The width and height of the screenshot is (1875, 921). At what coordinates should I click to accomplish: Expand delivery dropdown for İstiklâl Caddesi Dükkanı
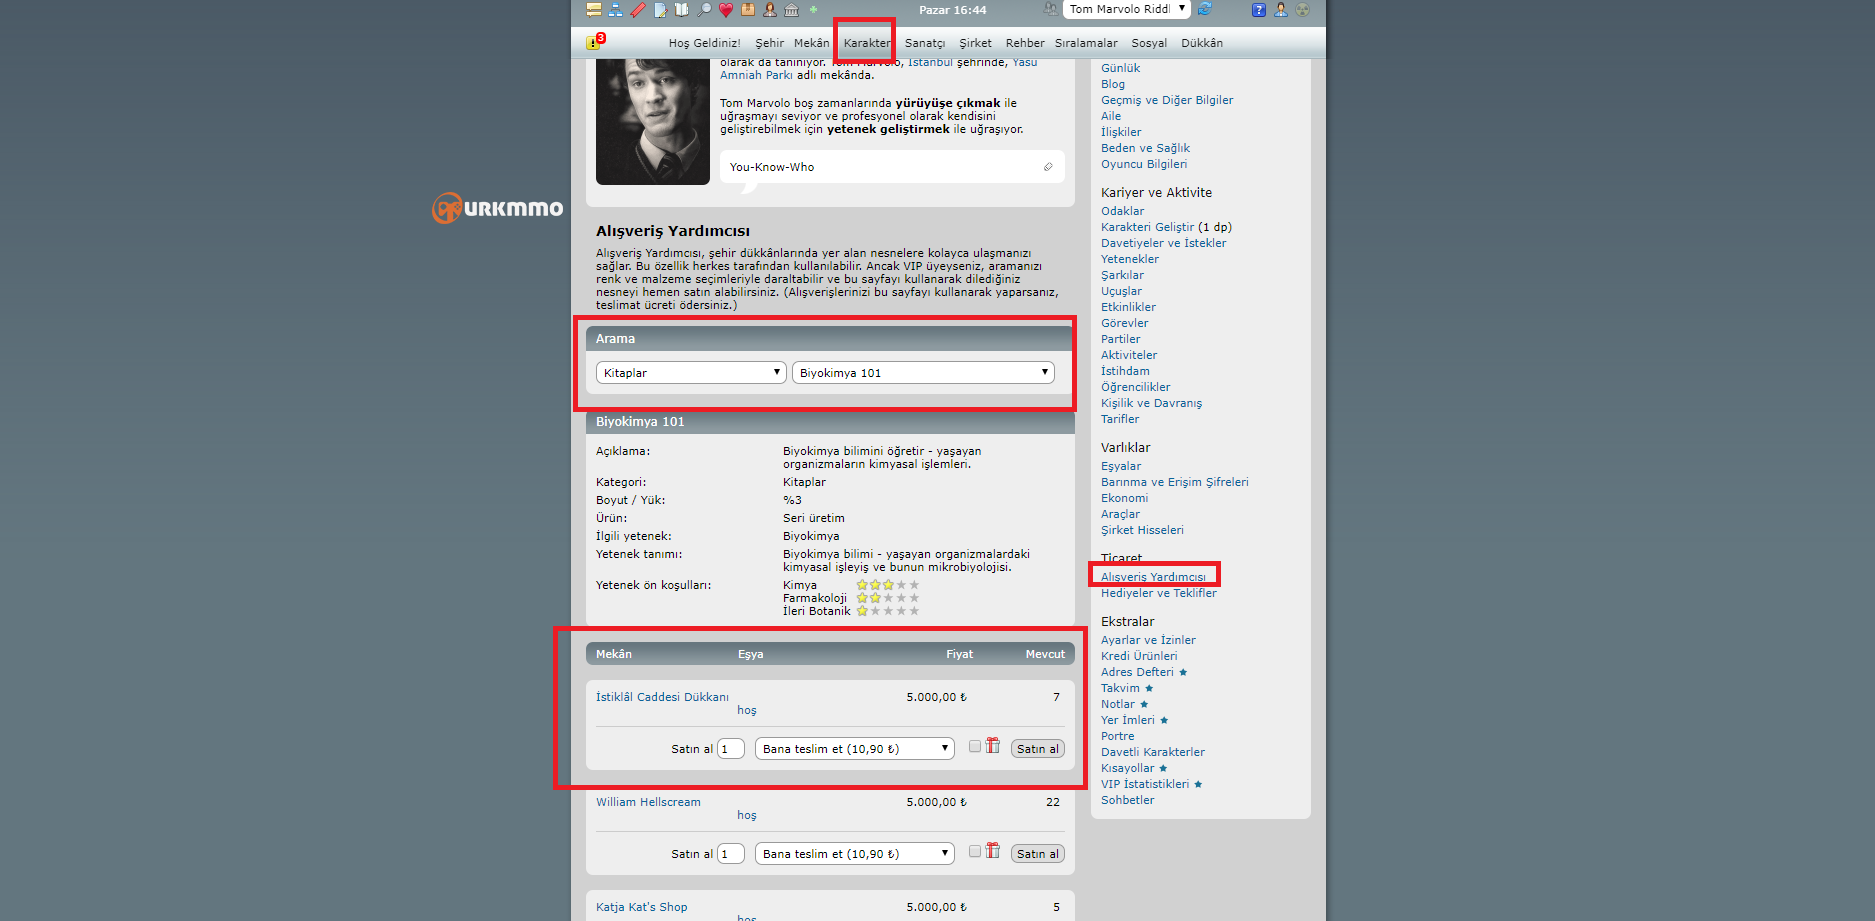tap(855, 749)
